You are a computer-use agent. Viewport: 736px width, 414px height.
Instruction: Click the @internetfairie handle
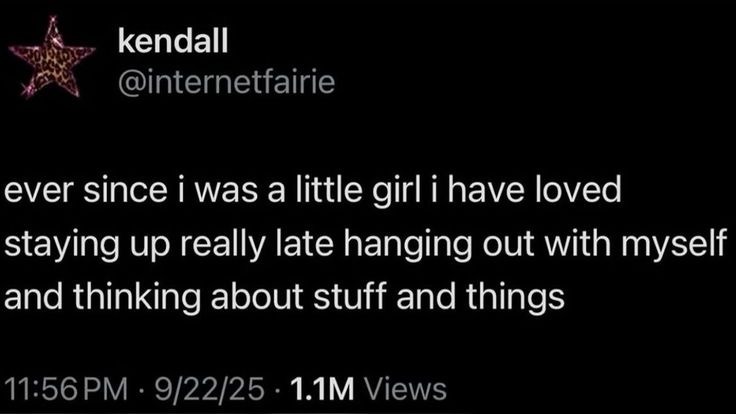[x=227, y=79]
